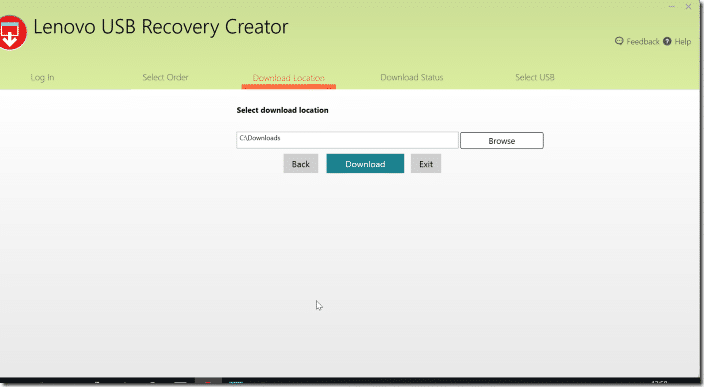The image size is (704, 387).
Task: Click the 'Select download location' heading text
Action: [282, 110]
